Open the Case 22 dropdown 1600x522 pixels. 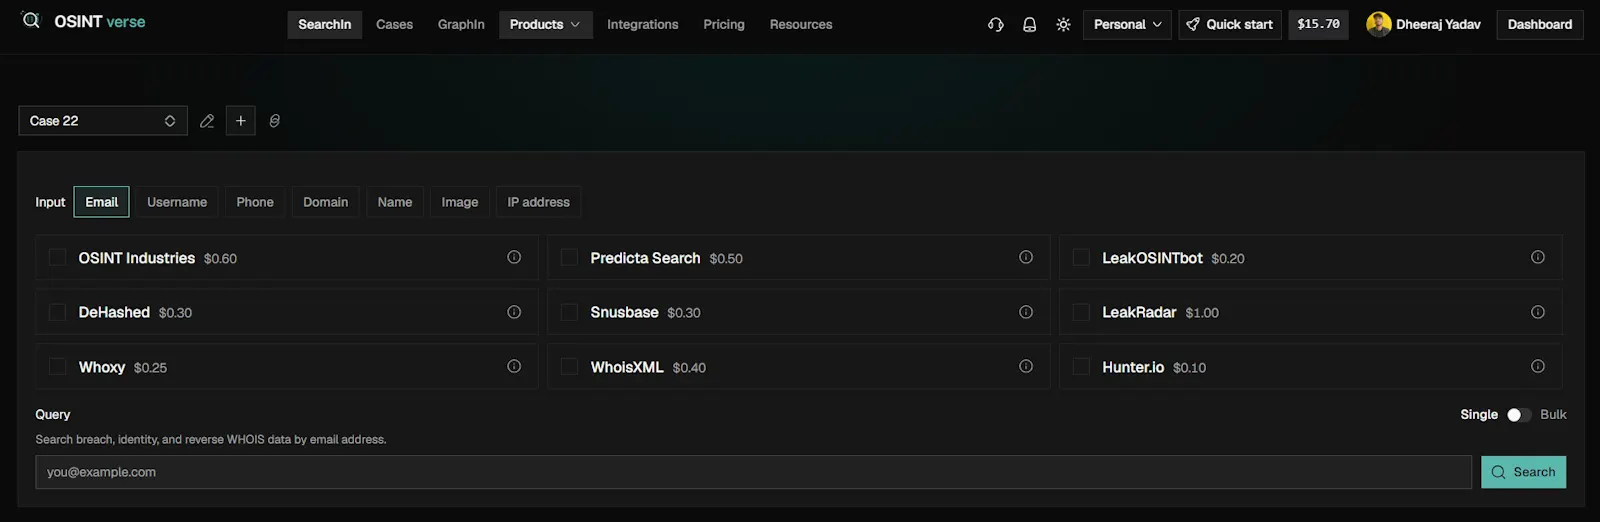pos(103,121)
